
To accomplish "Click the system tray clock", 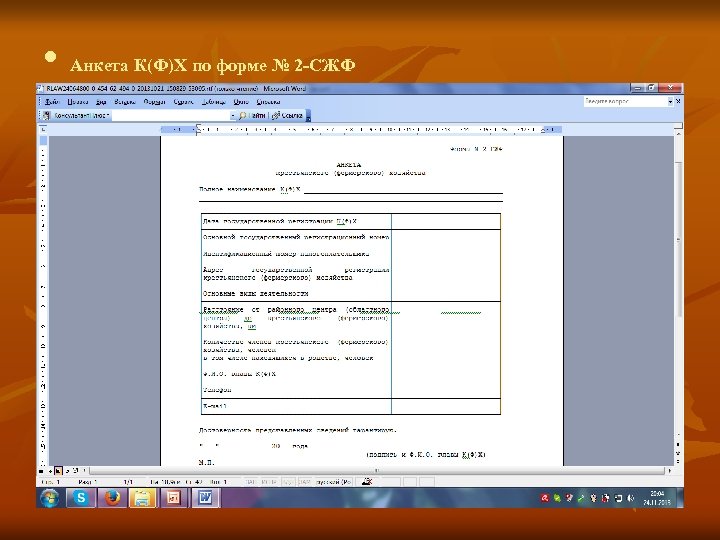I will click(657, 498).
